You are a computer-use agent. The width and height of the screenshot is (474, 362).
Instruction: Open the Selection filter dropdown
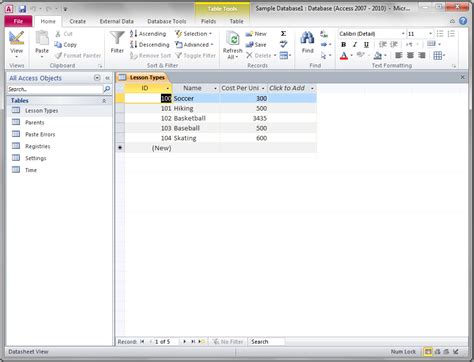pyautogui.click(x=194, y=34)
